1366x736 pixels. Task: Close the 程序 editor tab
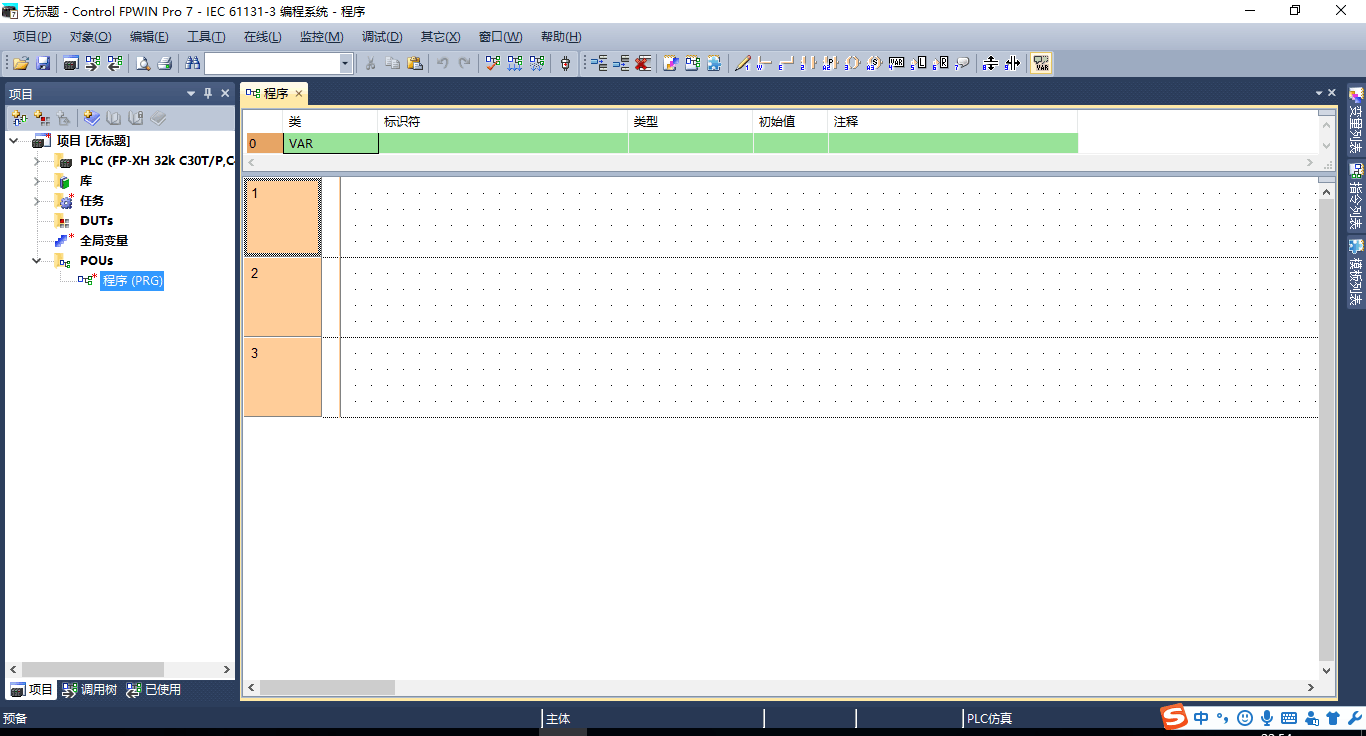(298, 93)
